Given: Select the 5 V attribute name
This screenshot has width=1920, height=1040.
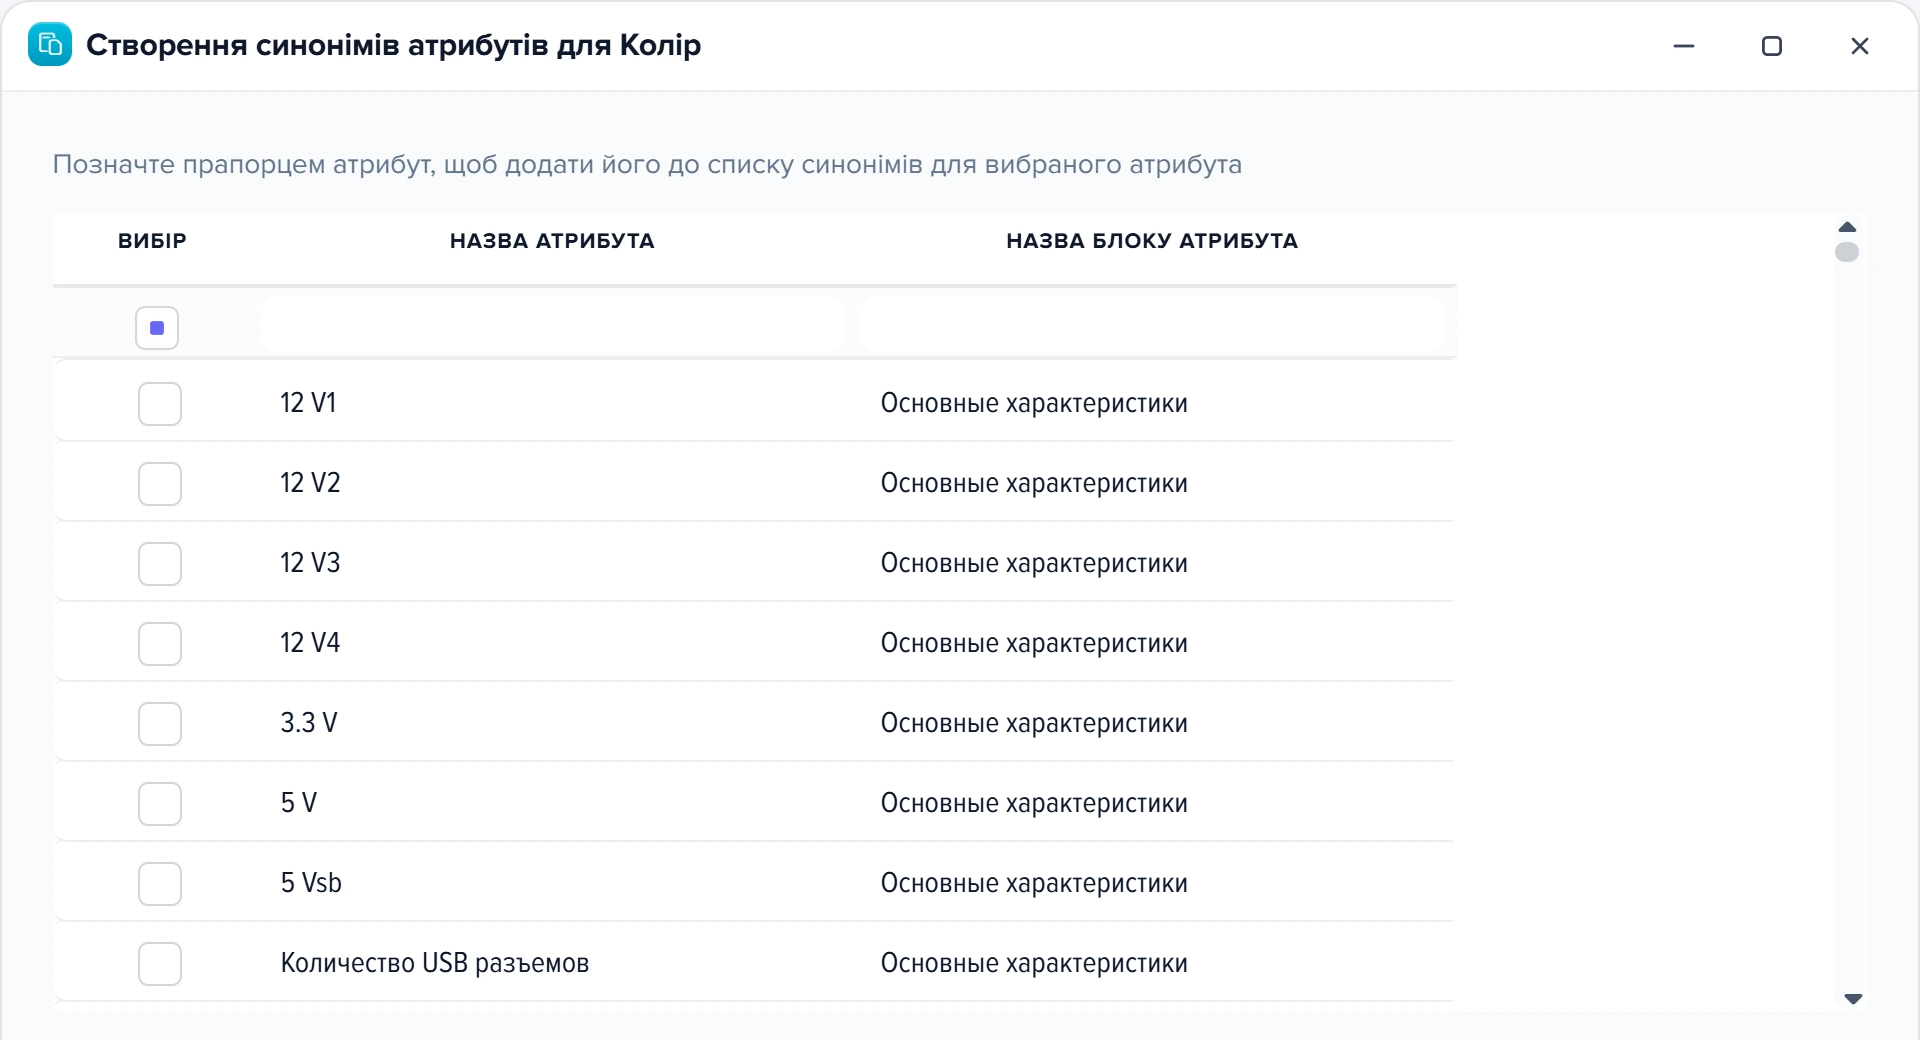Looking at the screenshot, I should point(298,803).
